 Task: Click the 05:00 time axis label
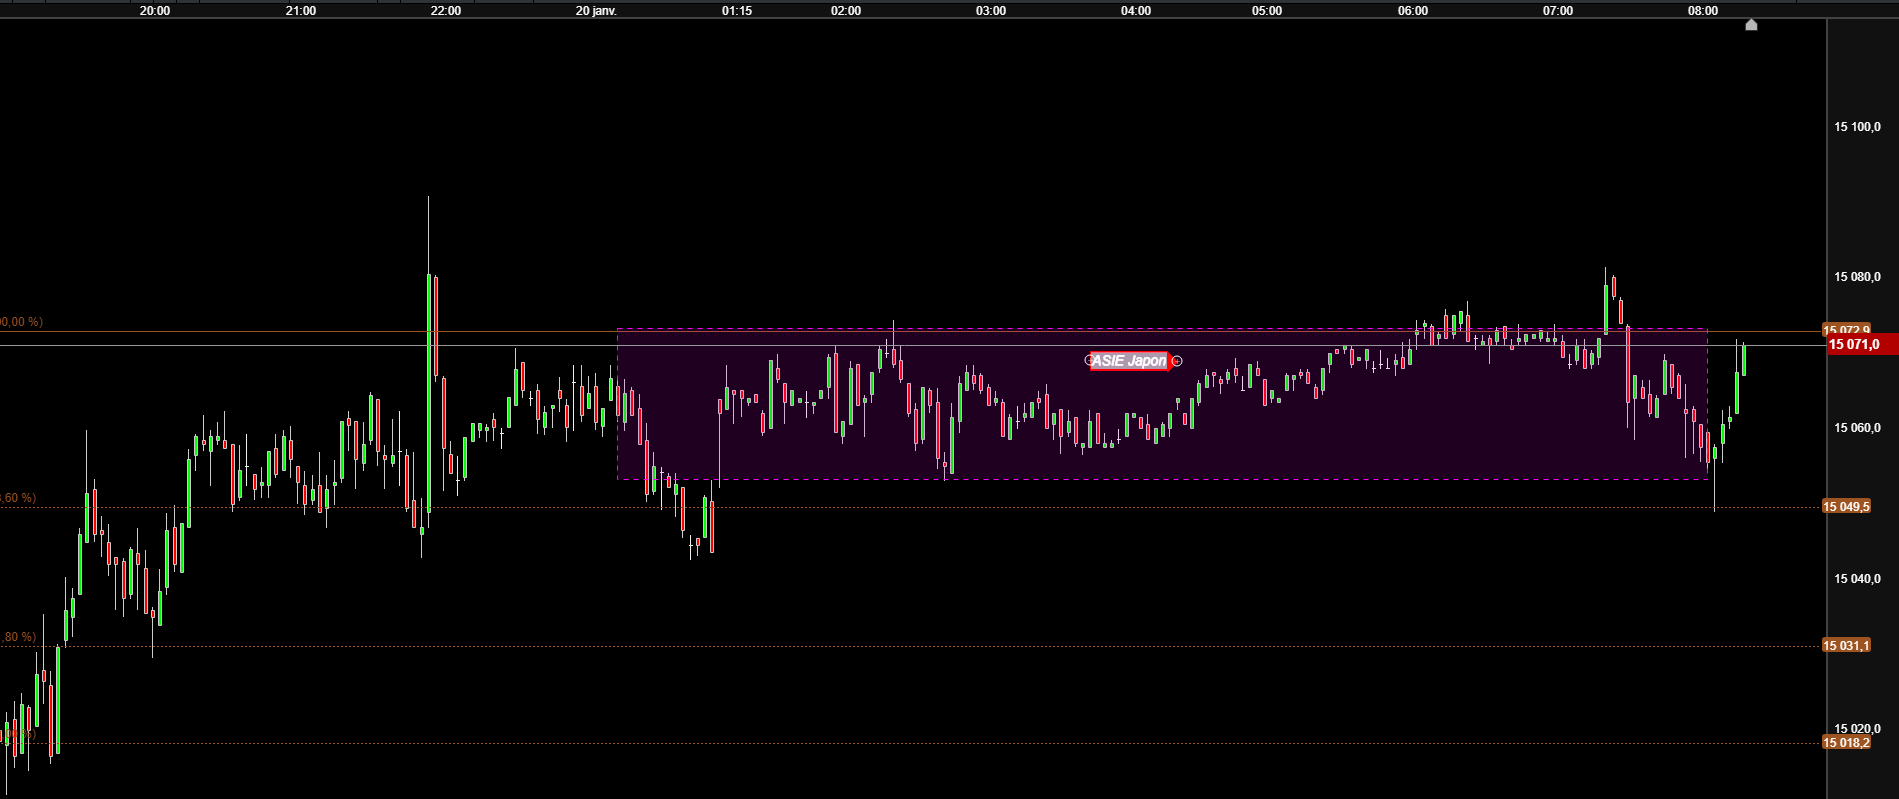pos(1267,11)
